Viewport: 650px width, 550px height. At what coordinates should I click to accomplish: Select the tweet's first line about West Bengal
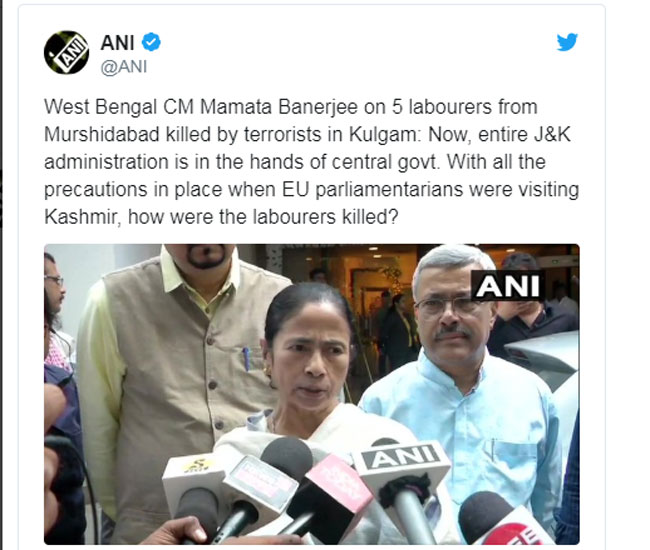(x=291, y=107)
